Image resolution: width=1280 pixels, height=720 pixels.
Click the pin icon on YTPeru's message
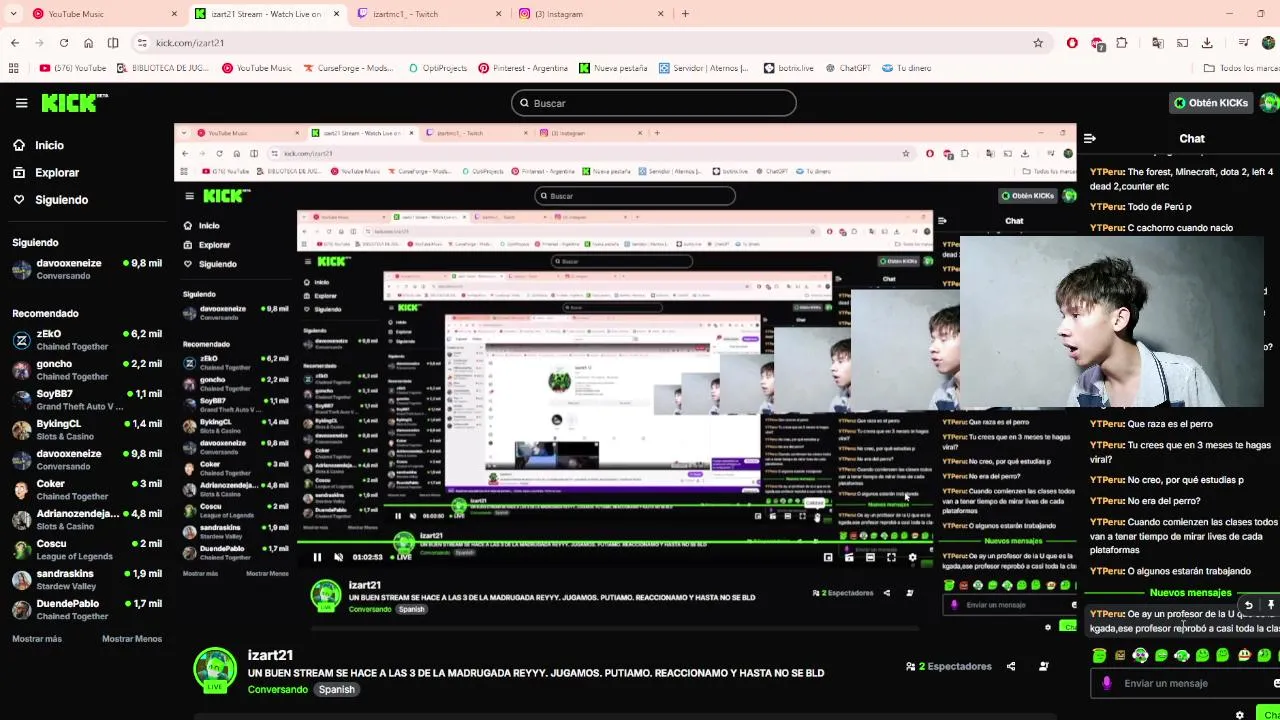click(1271, 605)
